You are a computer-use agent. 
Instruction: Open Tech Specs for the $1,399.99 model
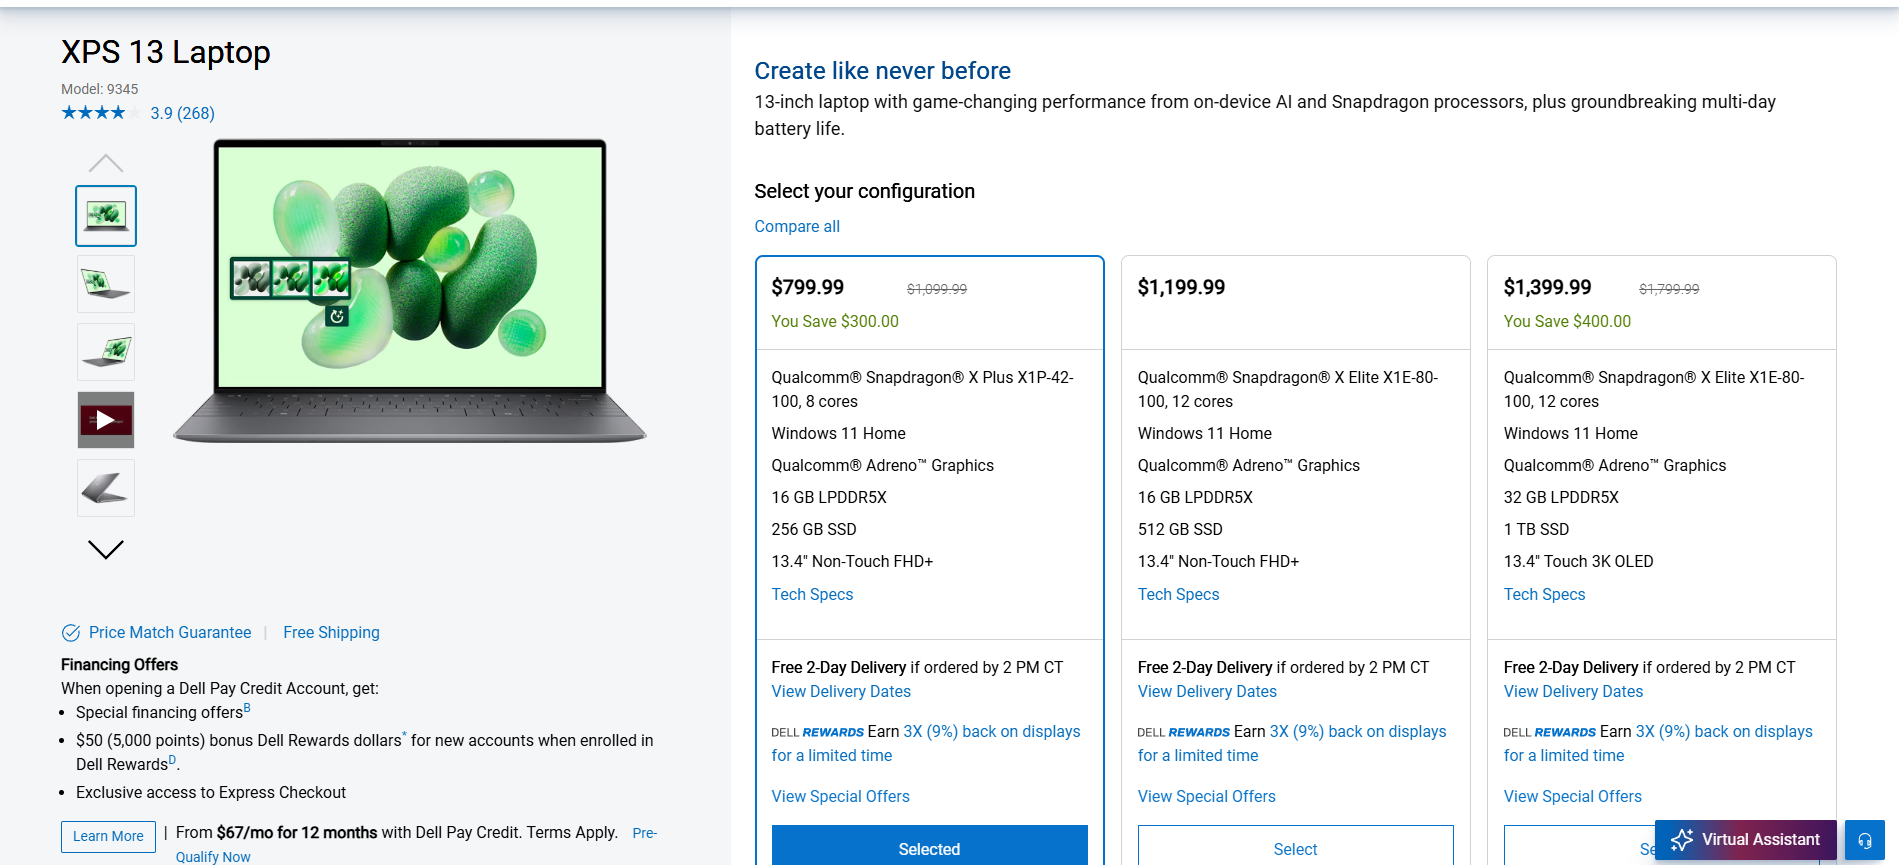pos(1544,594)
